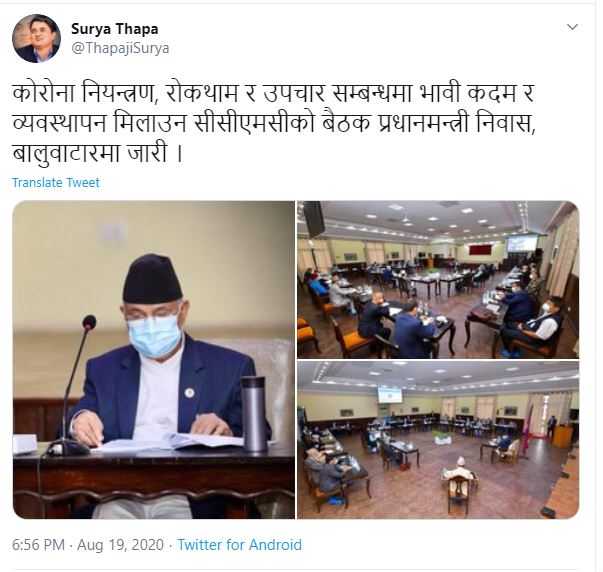Expand the tweet options chevron
The width and height of the screenshot is (603, 572).
click(573, 27)
